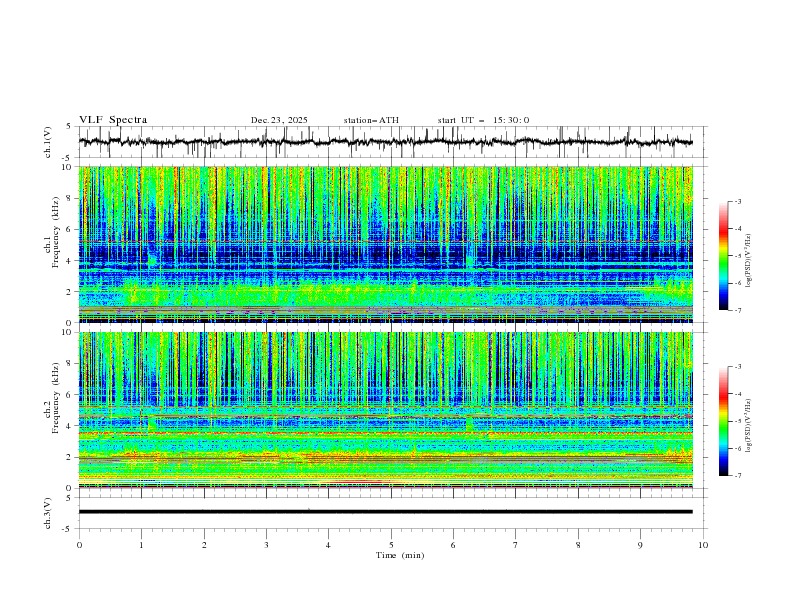Click time axis tick label "8"
The image size is (792, 612).
click(x=578, y=545)
